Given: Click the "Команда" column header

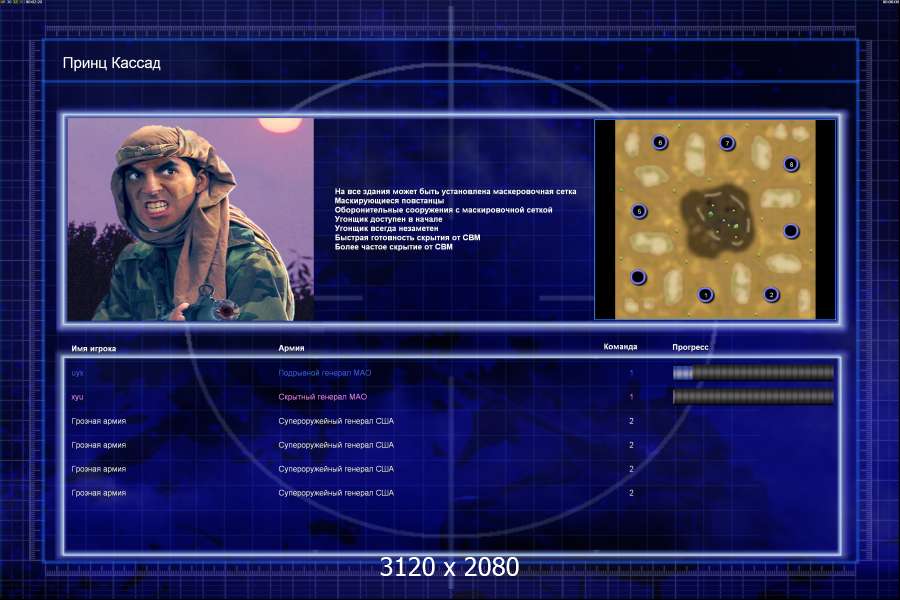Looking at the screenshot, I should point(620,347).
